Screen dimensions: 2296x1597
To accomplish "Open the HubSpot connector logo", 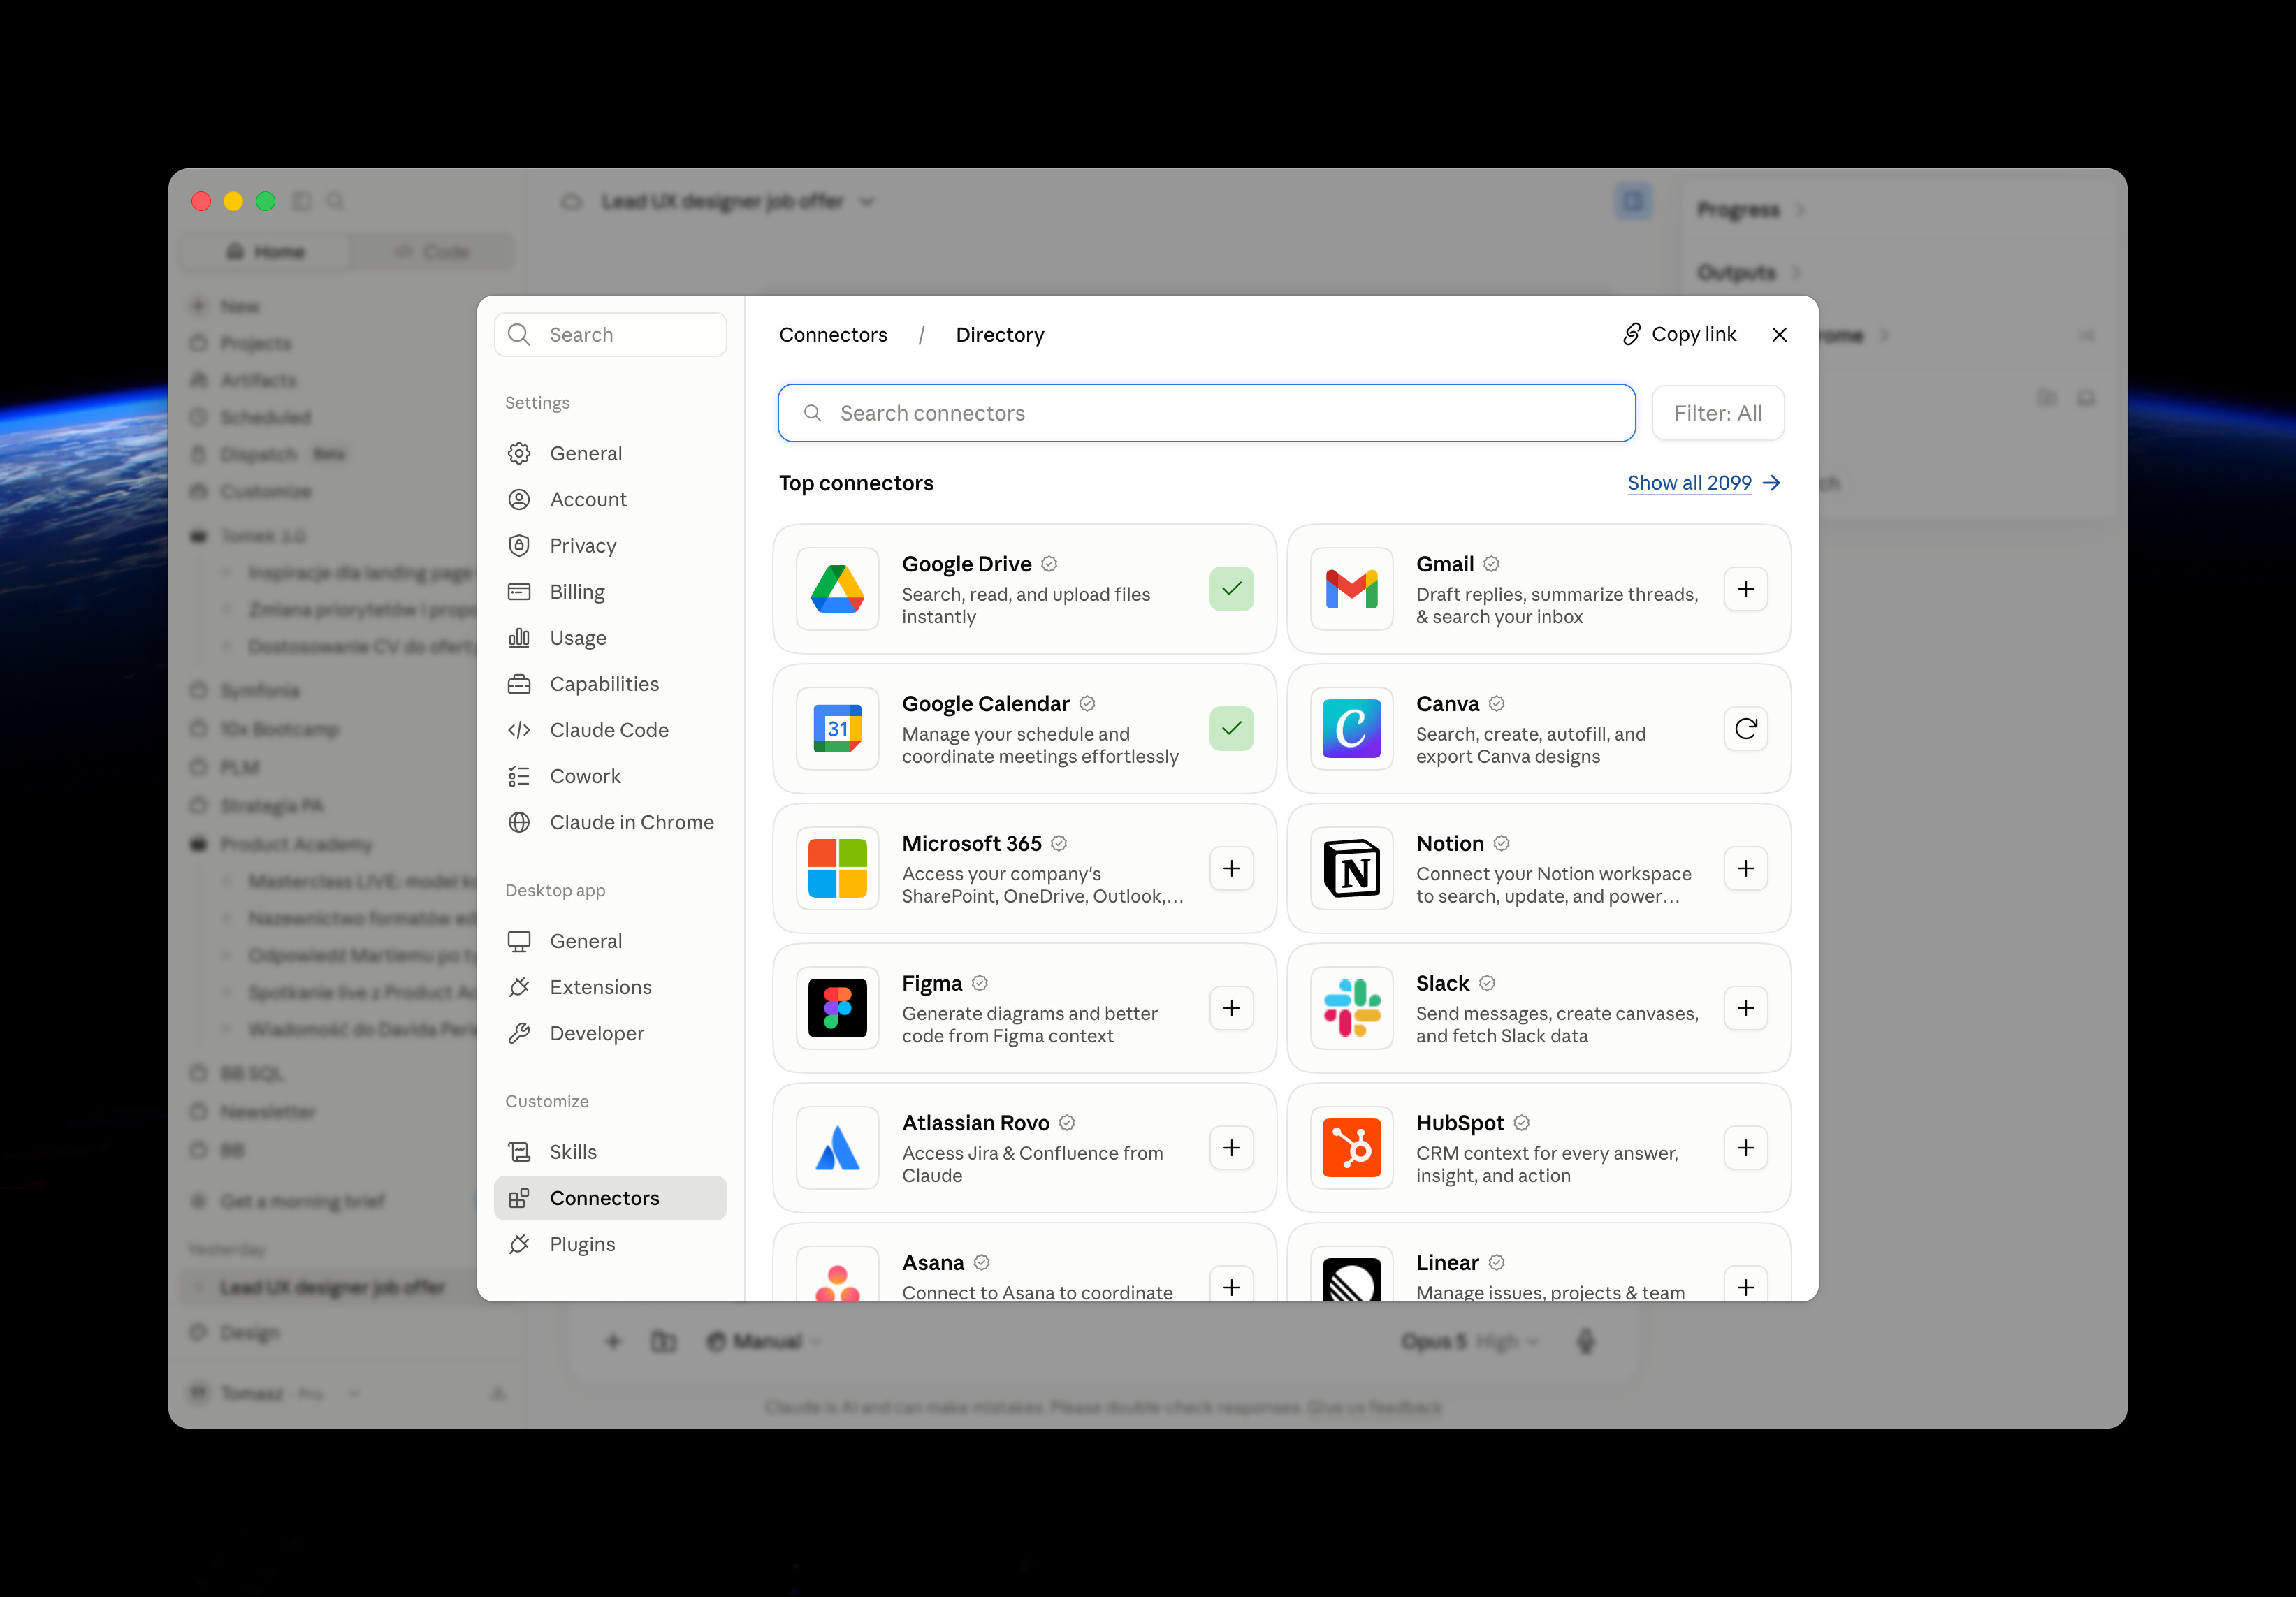I will [x=1351, y=1148].
